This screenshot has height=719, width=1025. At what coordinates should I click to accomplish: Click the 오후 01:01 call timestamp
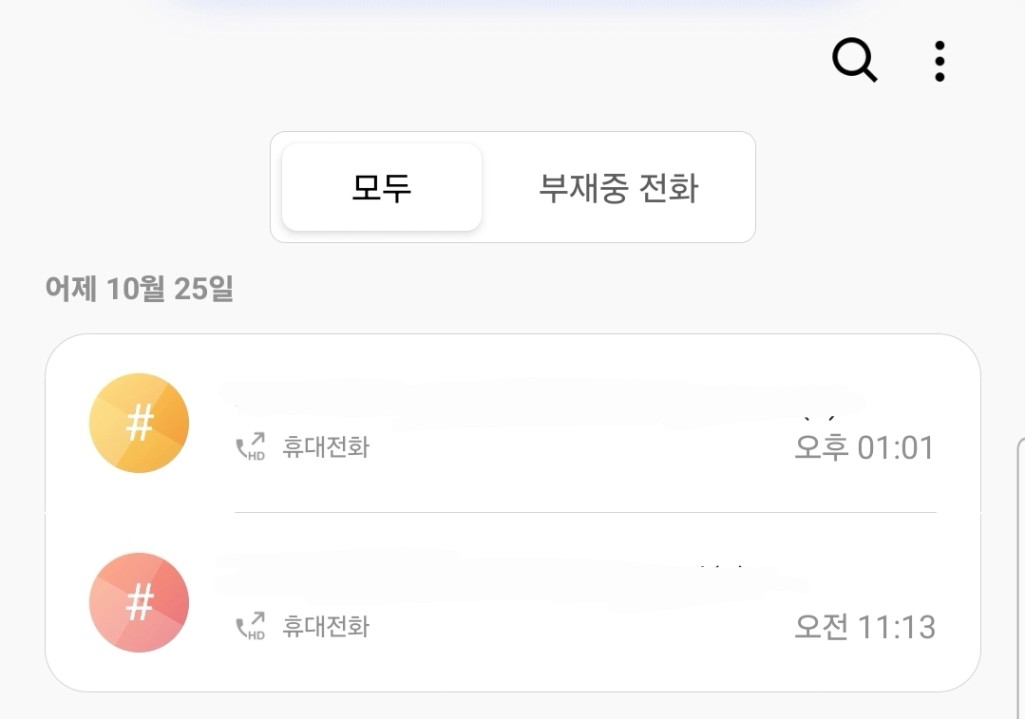[864, 447]
